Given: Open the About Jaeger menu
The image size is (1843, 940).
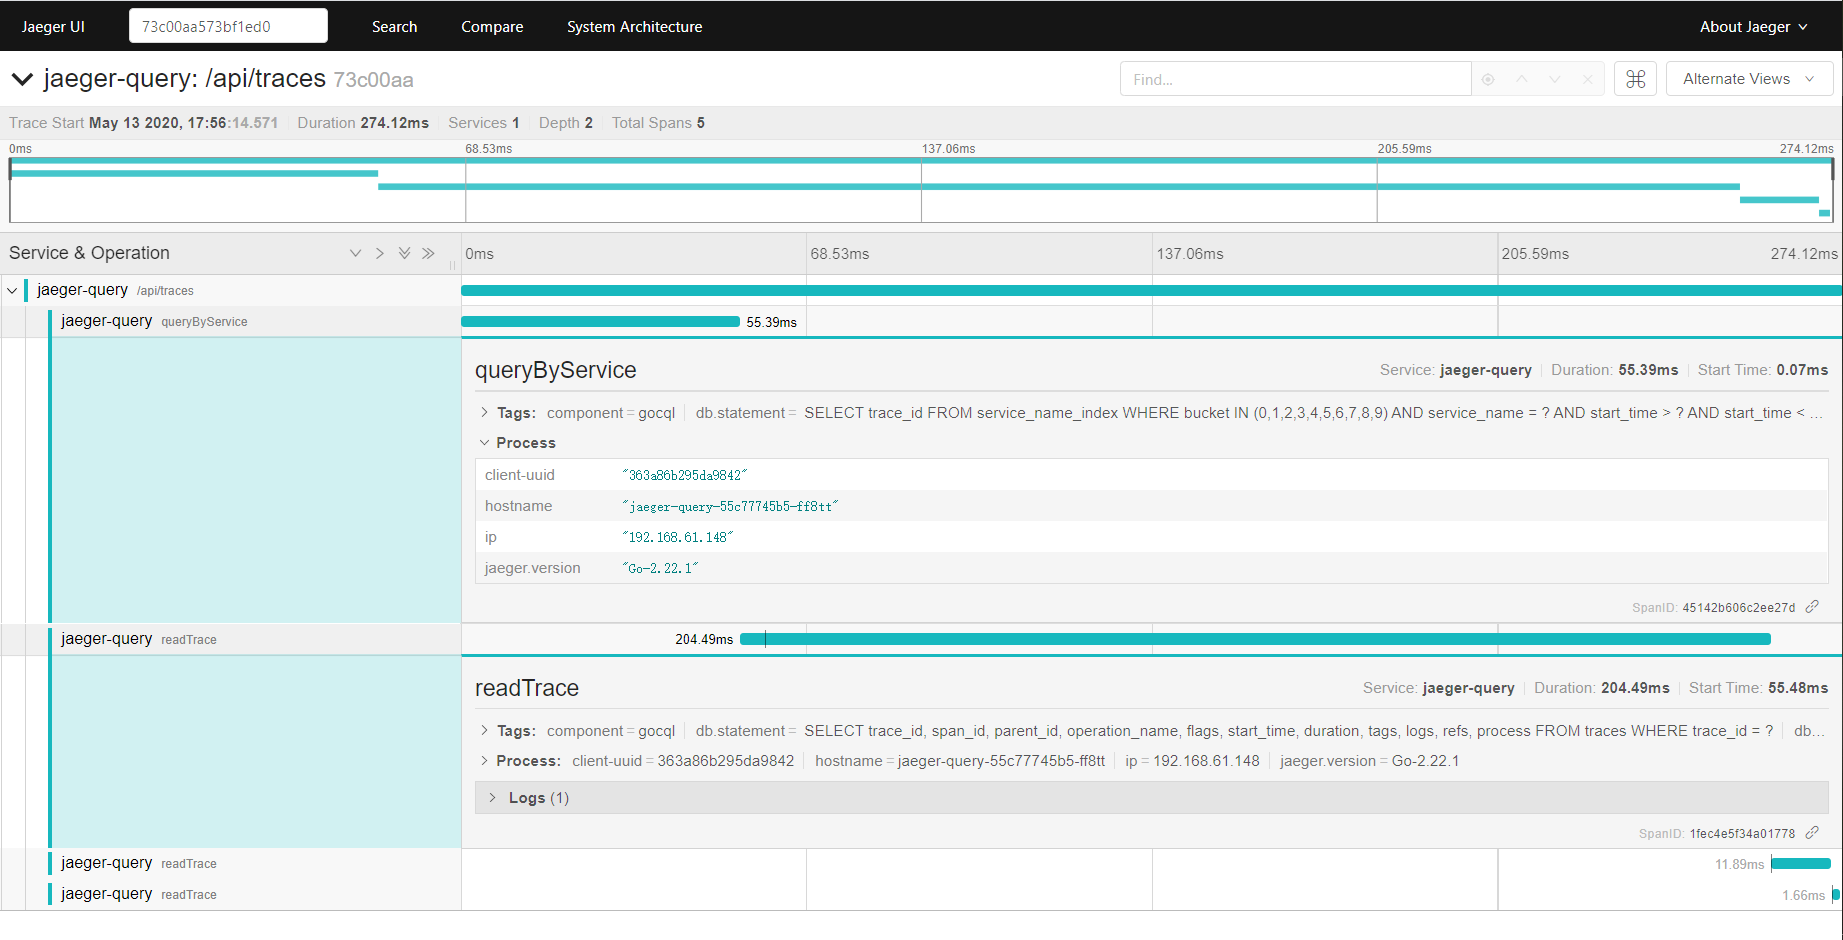Looking at the screenshot, I should (1753, 27).
